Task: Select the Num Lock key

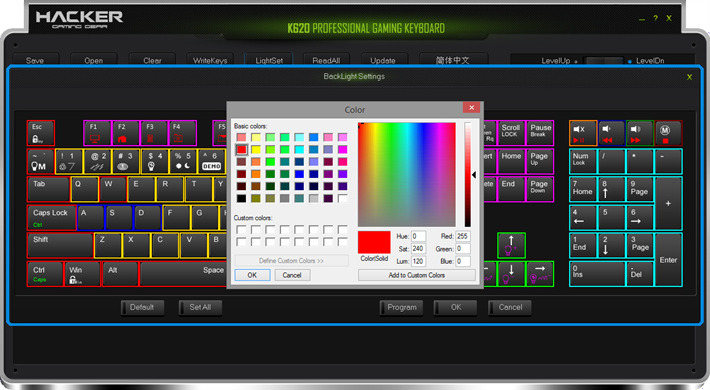Action: click(583, 161)
